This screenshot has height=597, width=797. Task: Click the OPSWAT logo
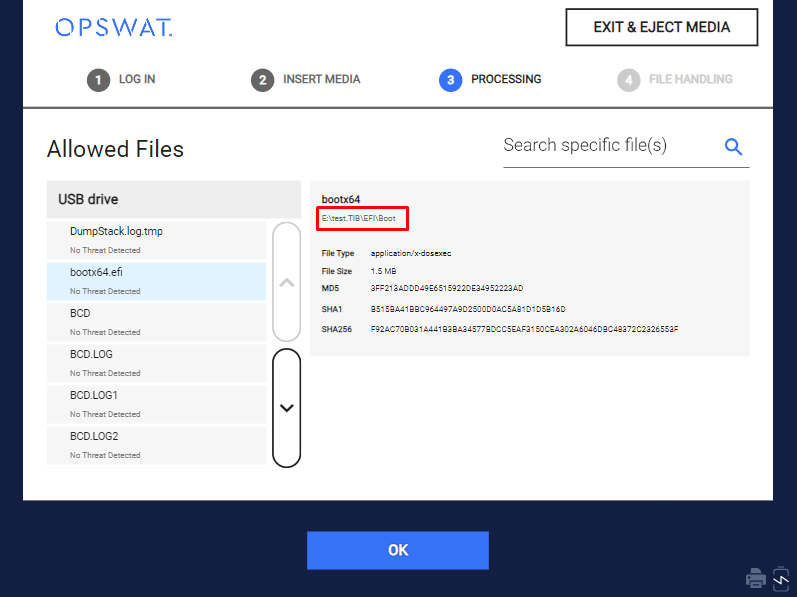point(114,27)
